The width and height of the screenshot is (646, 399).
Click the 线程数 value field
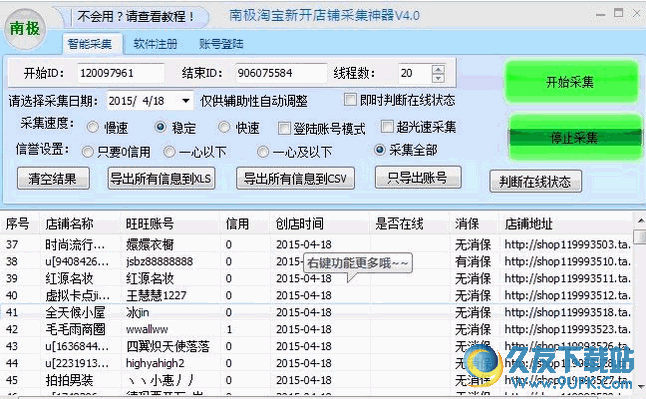click(x=414, y=73)
